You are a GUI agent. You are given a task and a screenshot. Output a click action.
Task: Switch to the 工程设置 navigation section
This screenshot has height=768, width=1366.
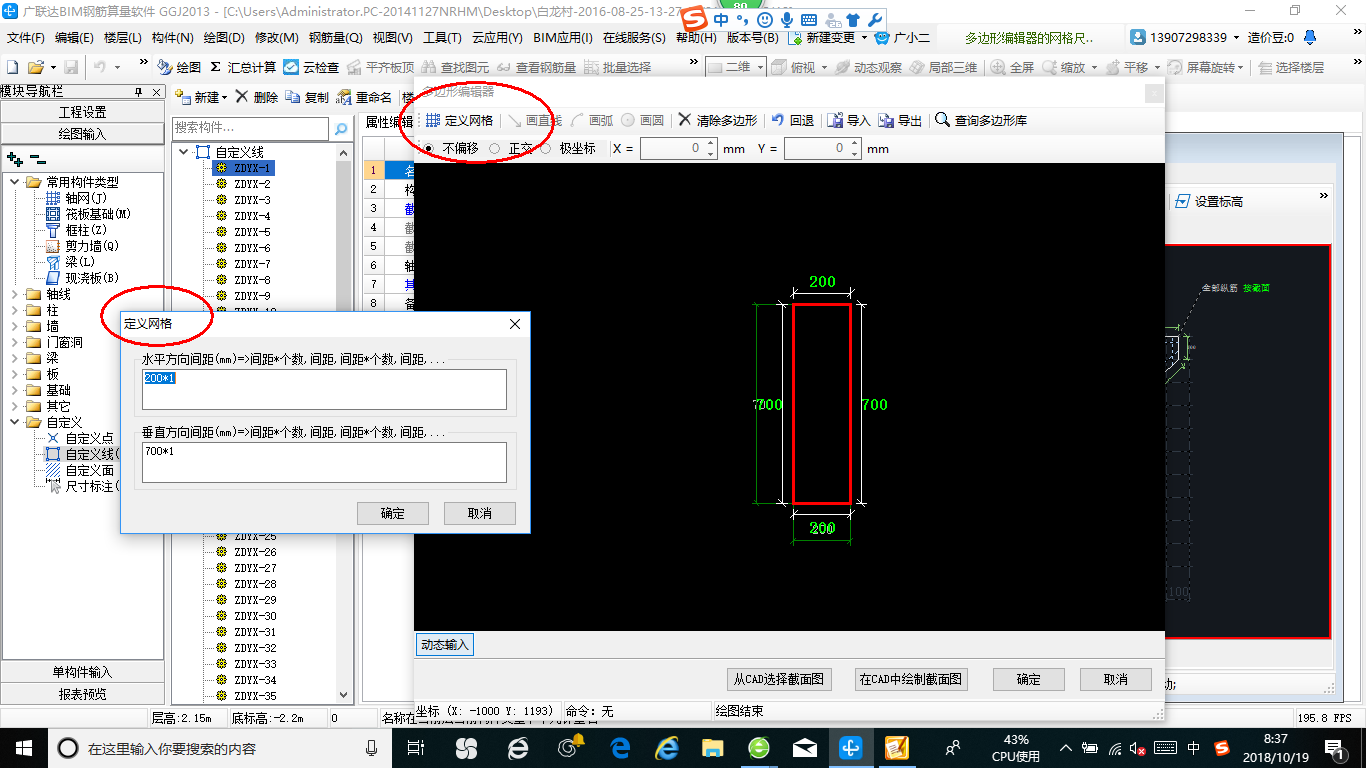[83, 112]
